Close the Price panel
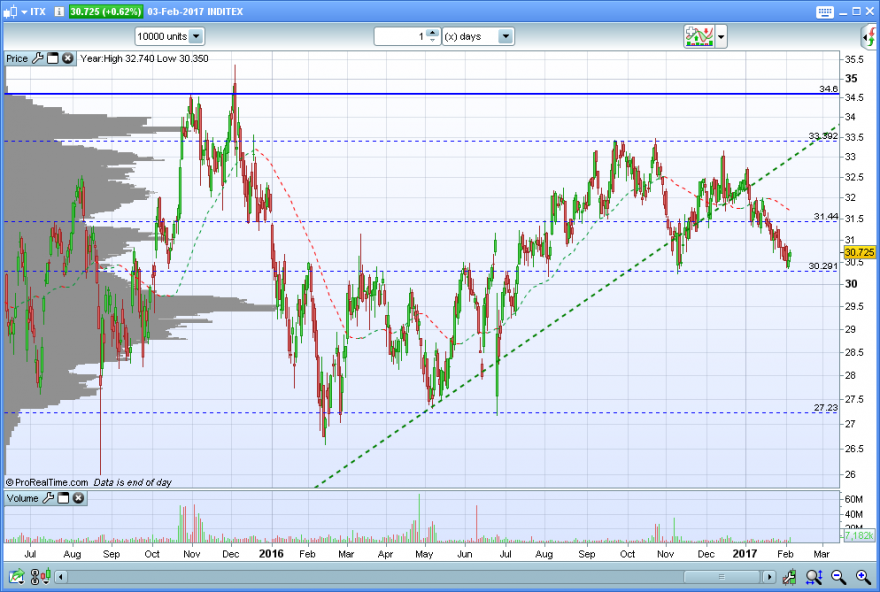880x592 pixels. 67,58
